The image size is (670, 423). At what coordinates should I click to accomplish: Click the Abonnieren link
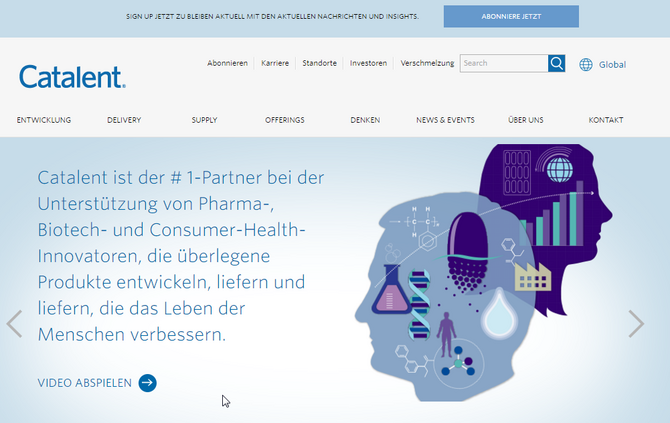227,63
